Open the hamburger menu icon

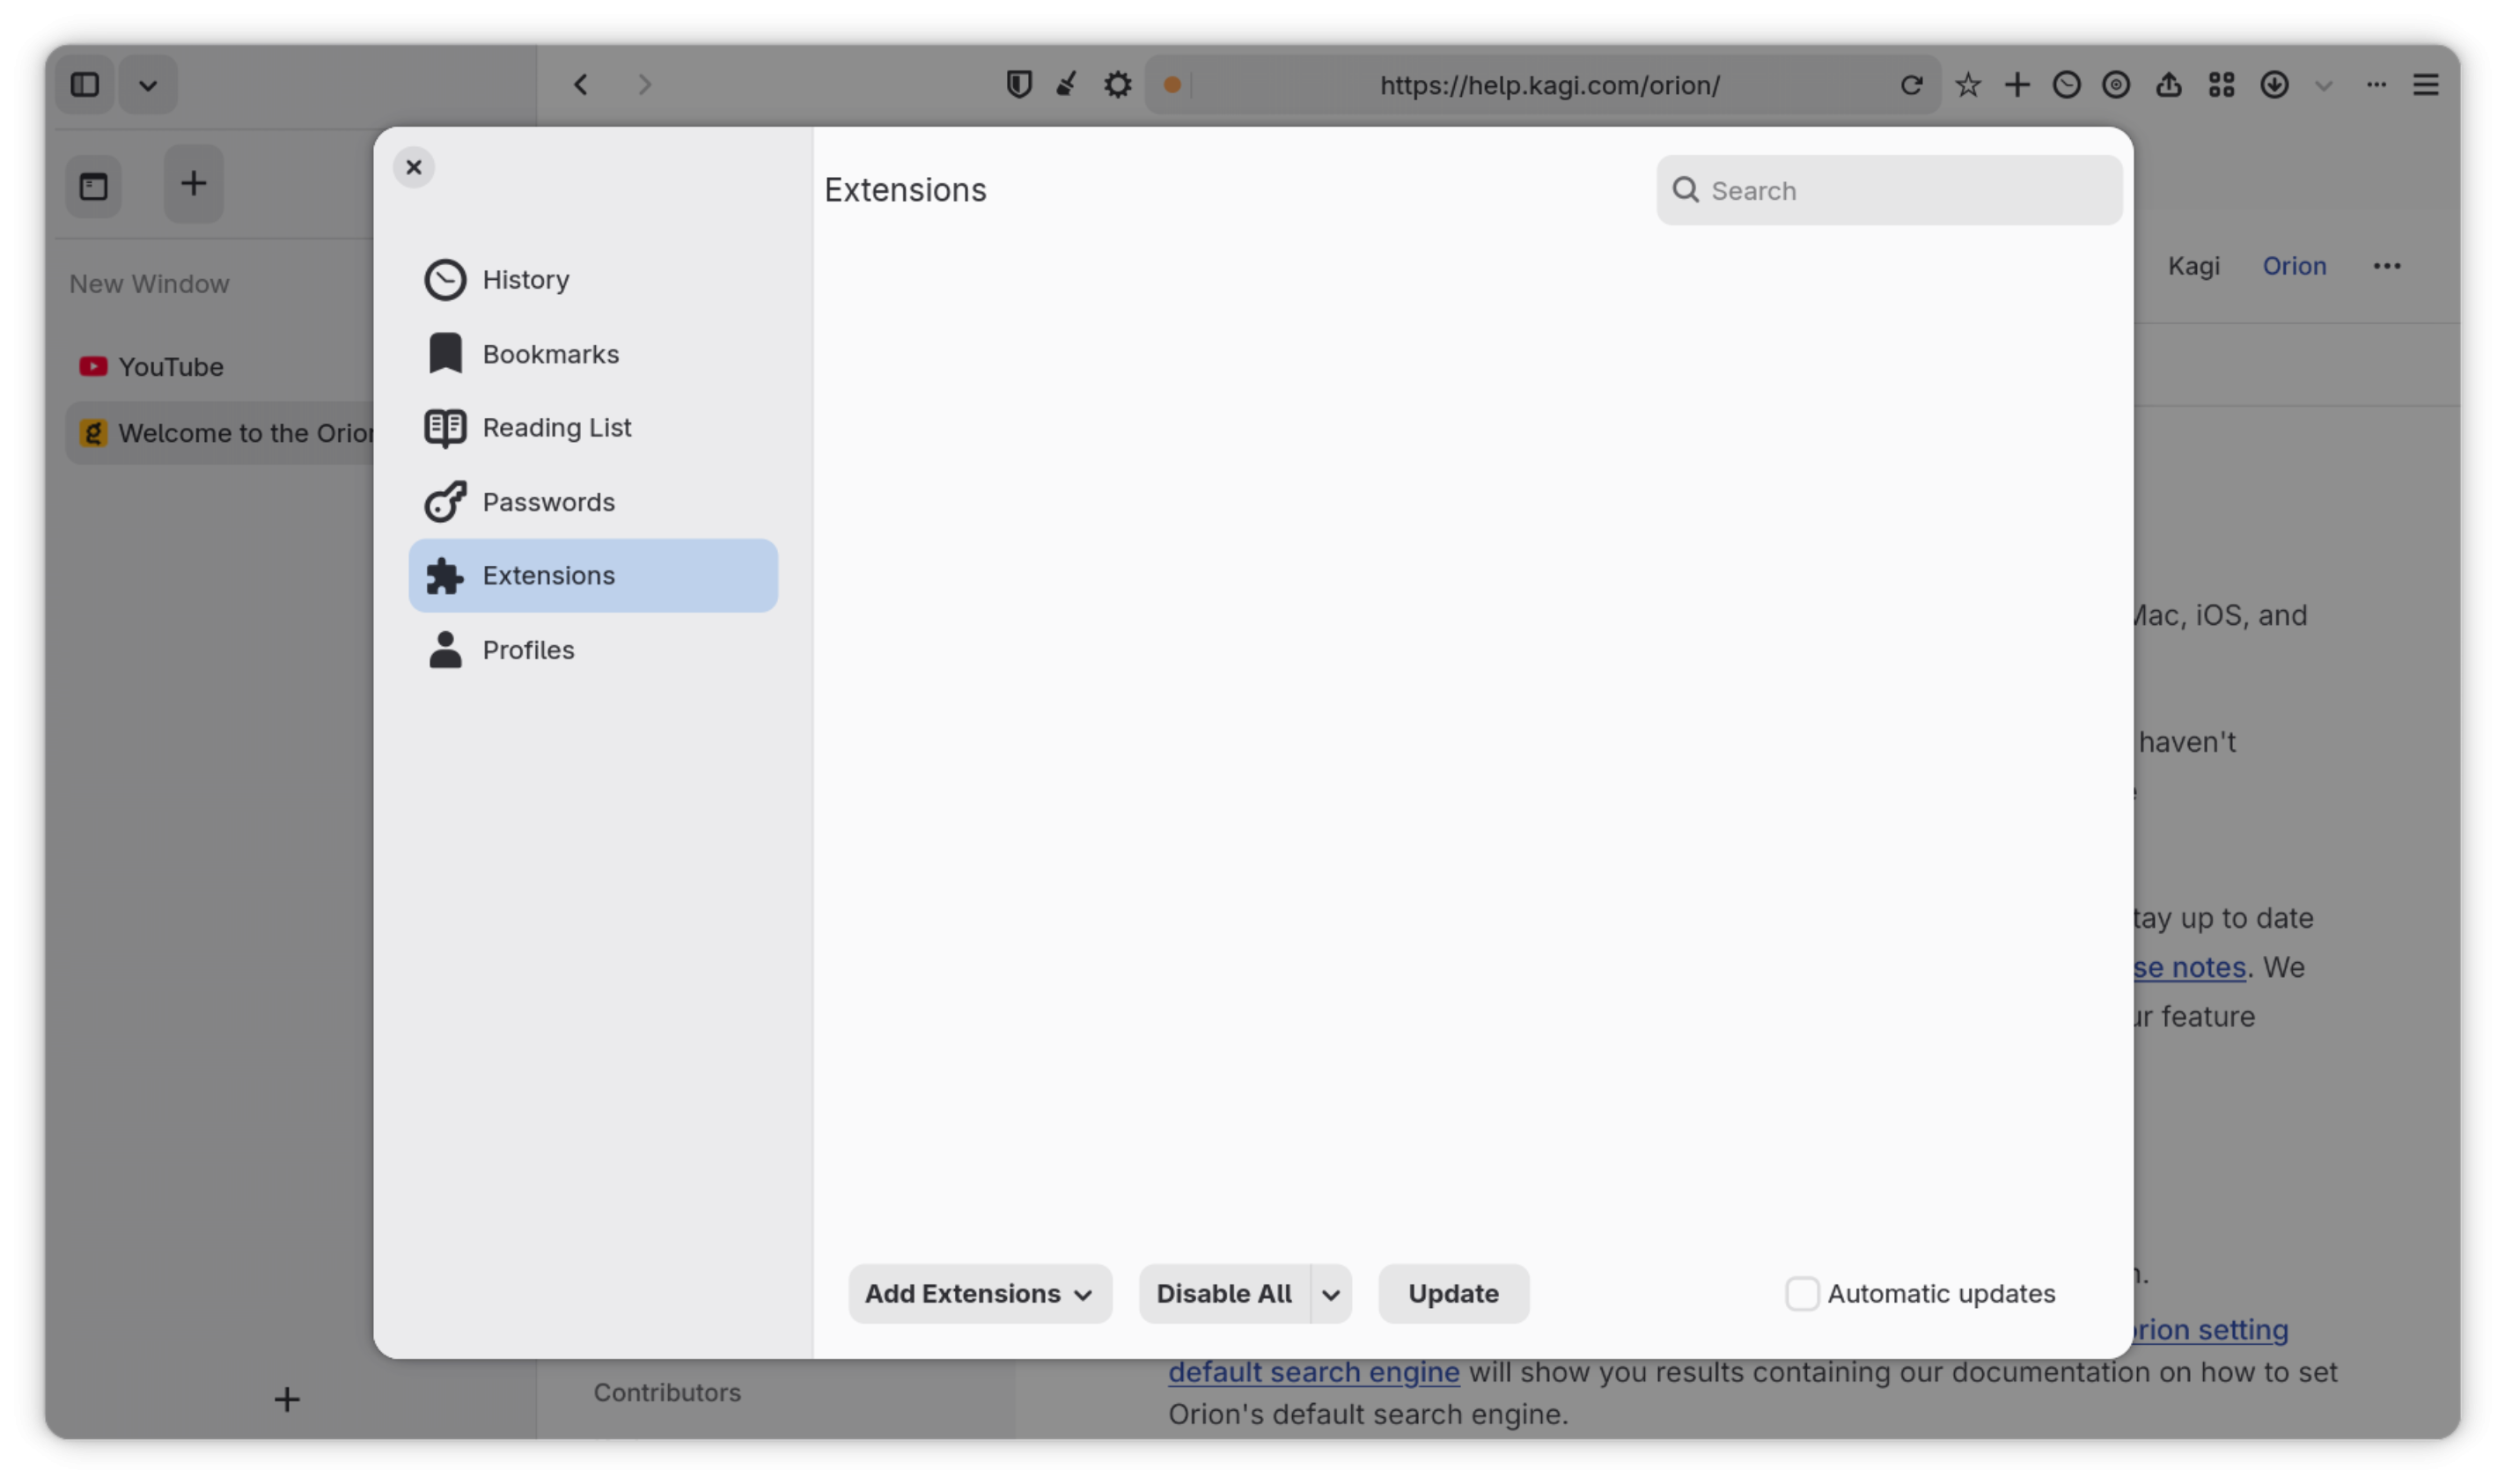point(2426,85)
